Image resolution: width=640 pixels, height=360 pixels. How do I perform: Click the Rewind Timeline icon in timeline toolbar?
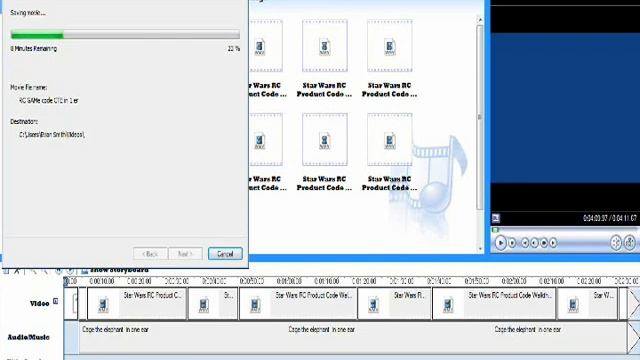click(x=58, y=271)
